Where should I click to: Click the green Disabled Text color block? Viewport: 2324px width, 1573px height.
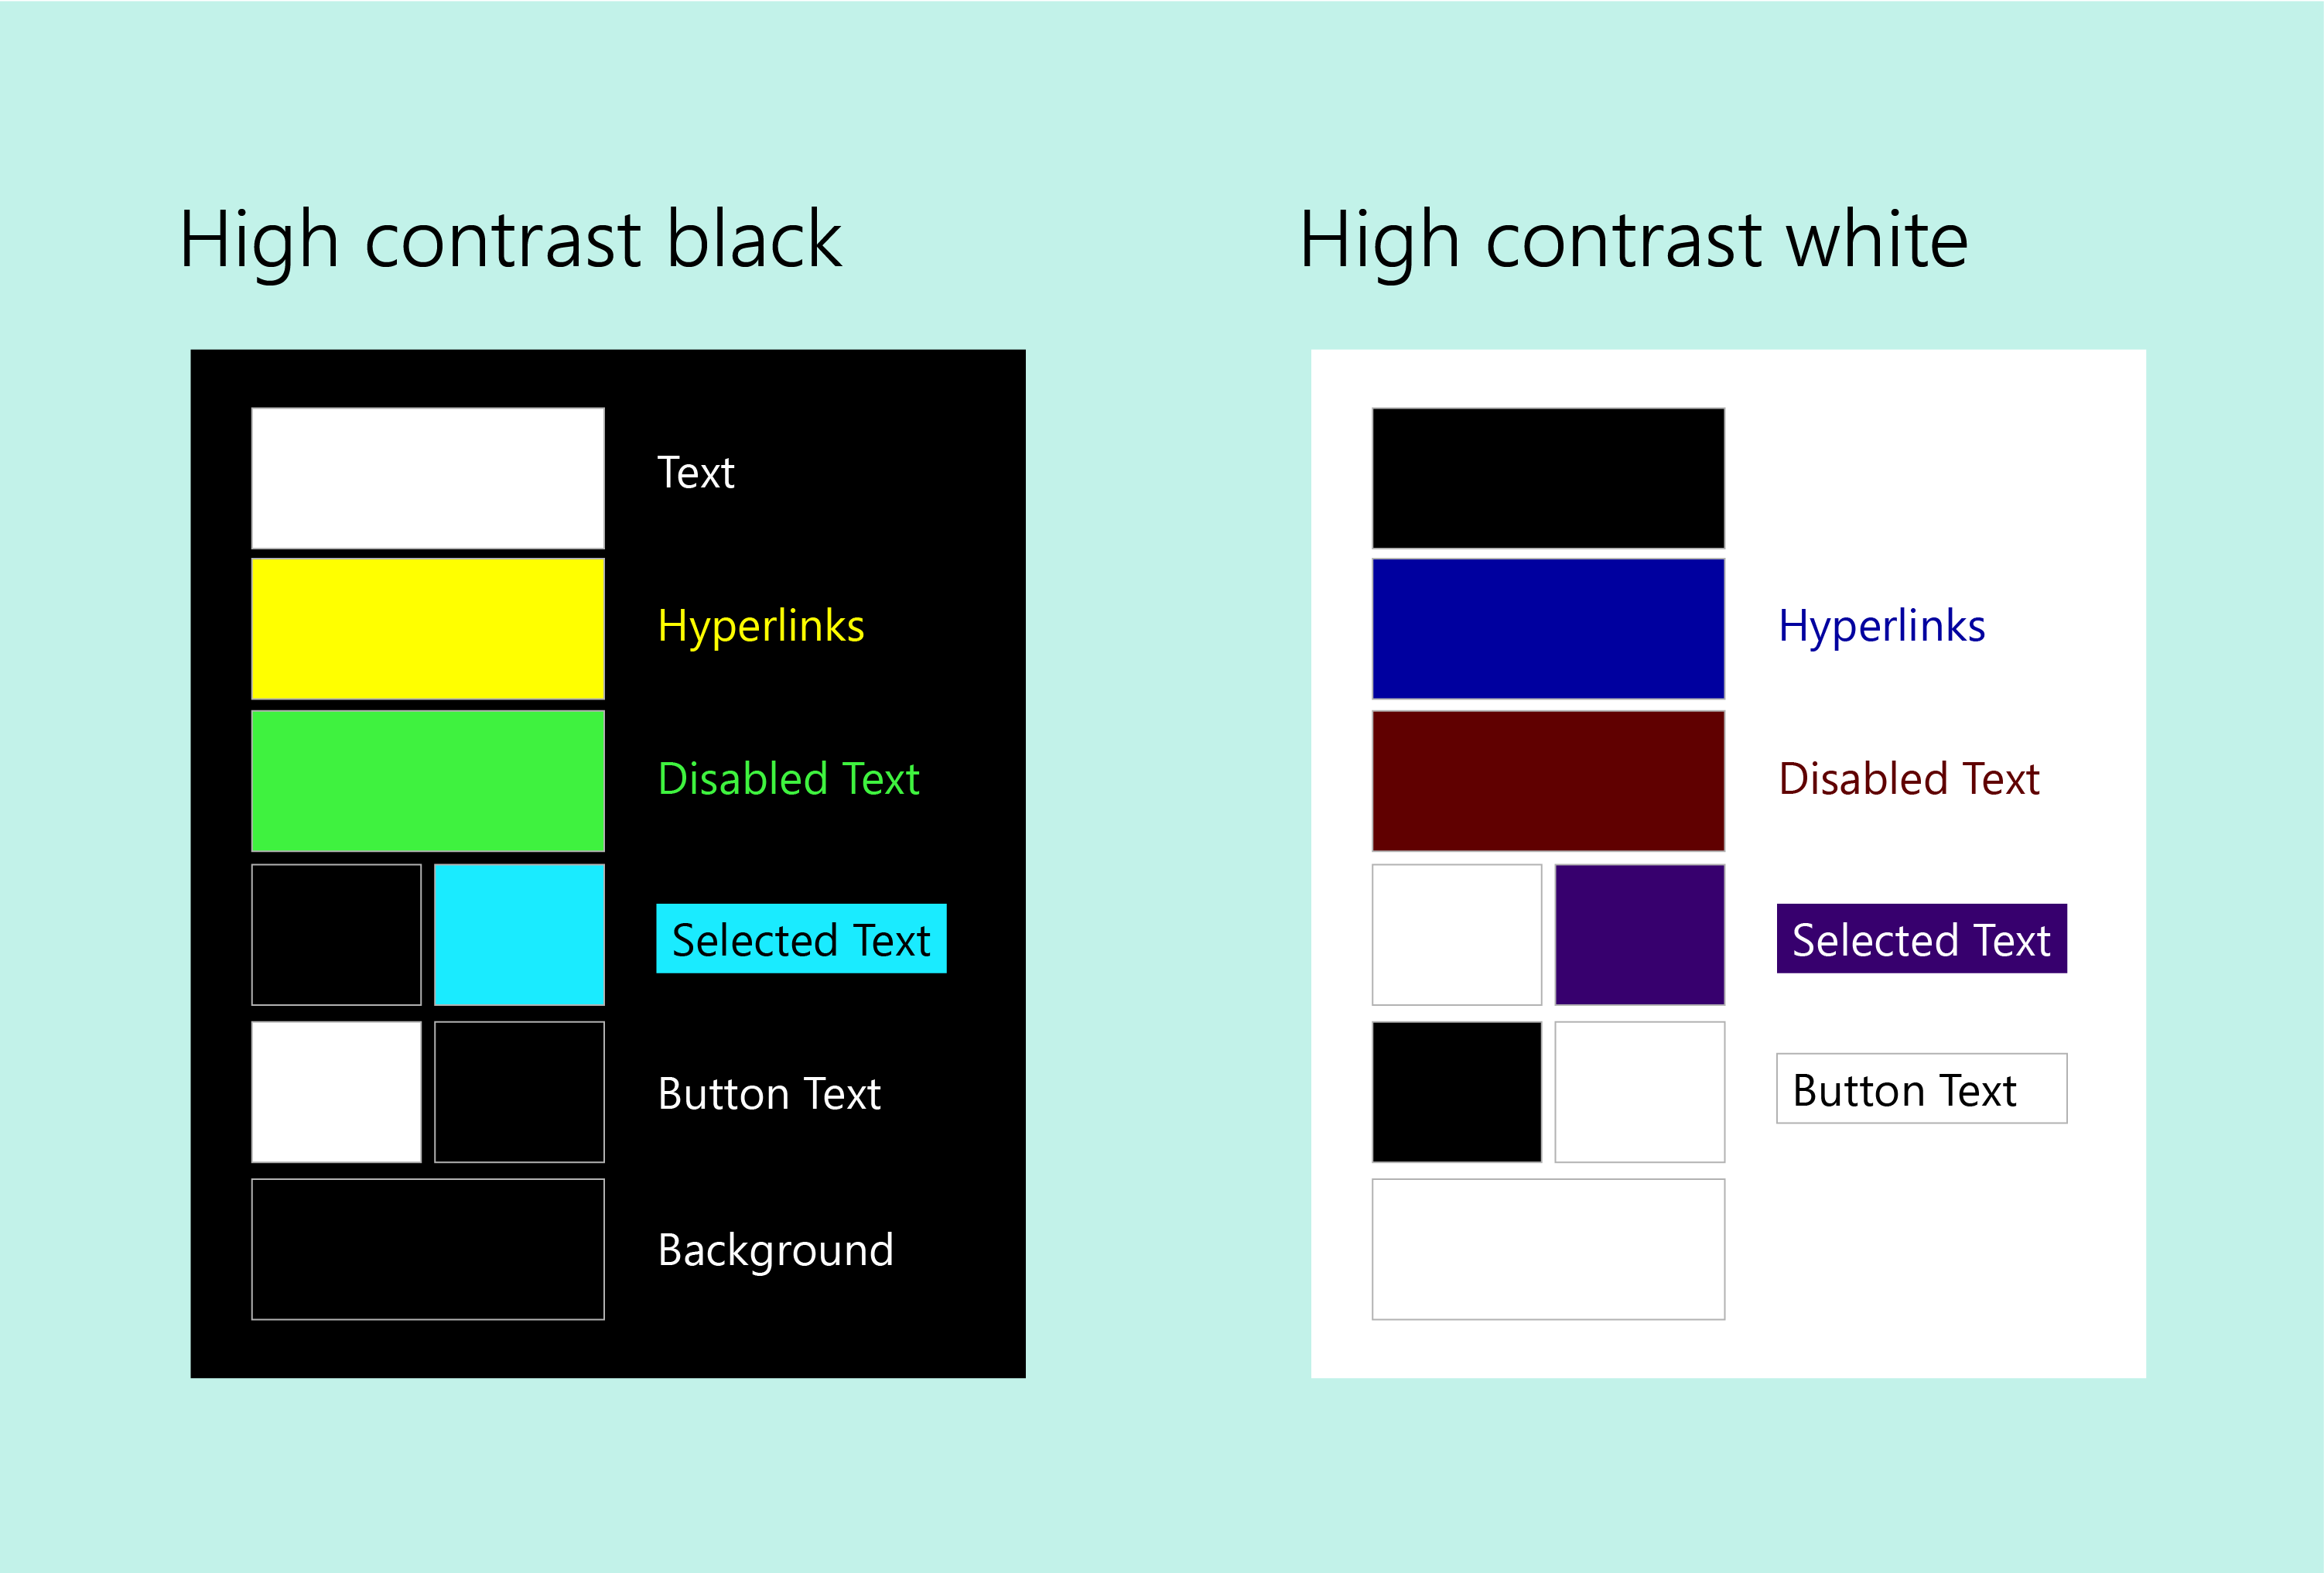[x=430, y=764]
